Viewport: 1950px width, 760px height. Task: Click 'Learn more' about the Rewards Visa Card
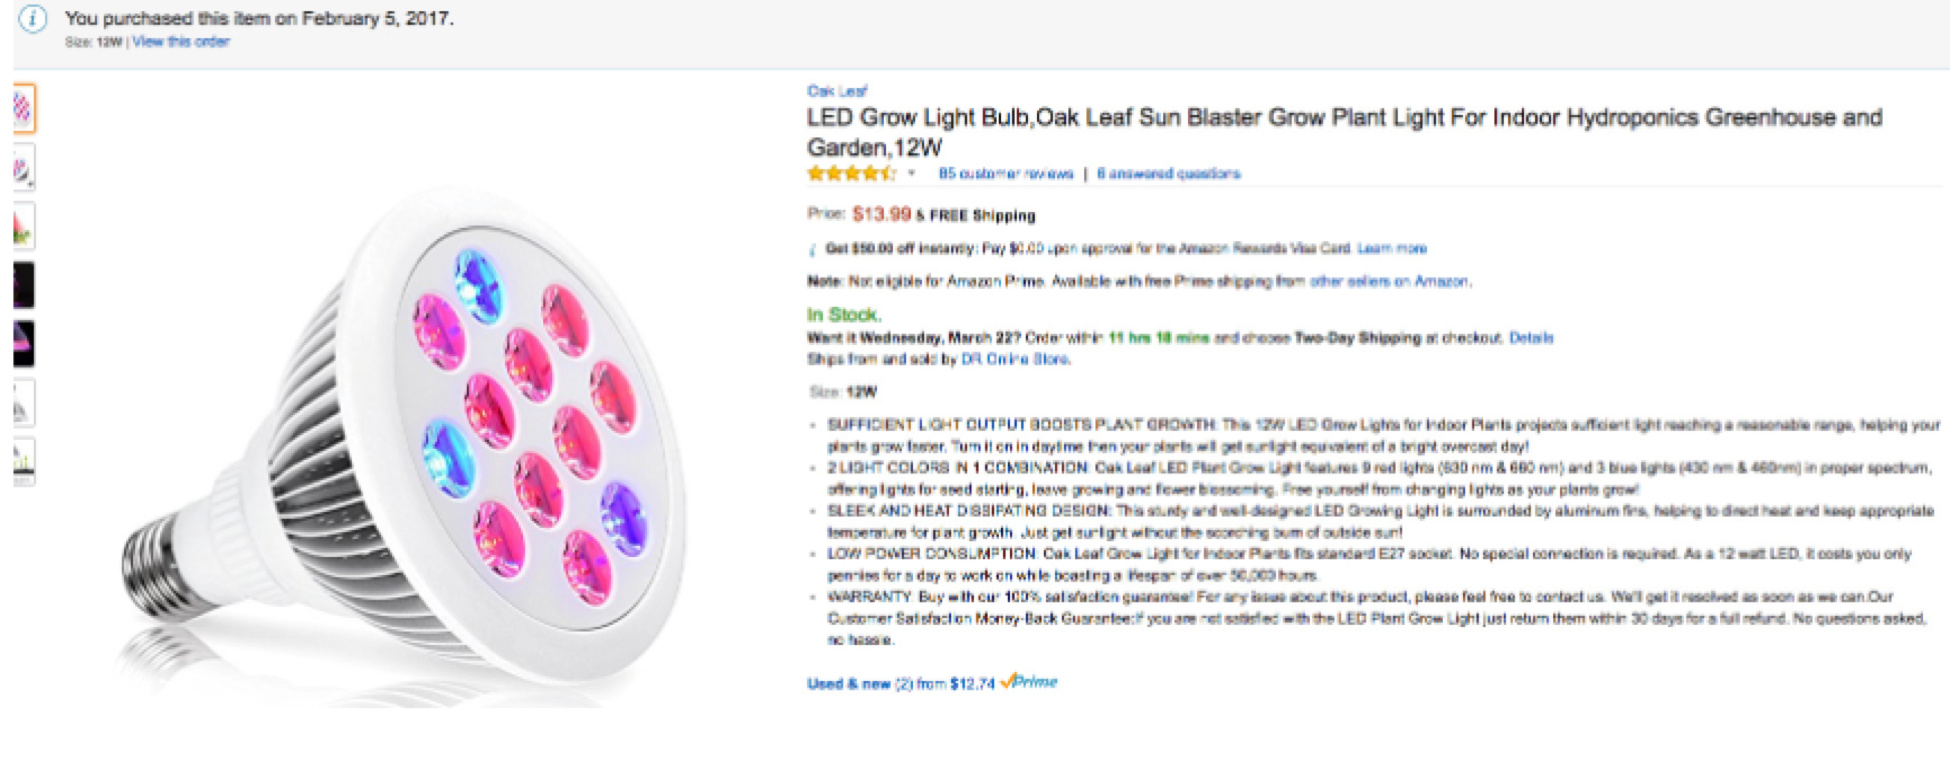1392,249
